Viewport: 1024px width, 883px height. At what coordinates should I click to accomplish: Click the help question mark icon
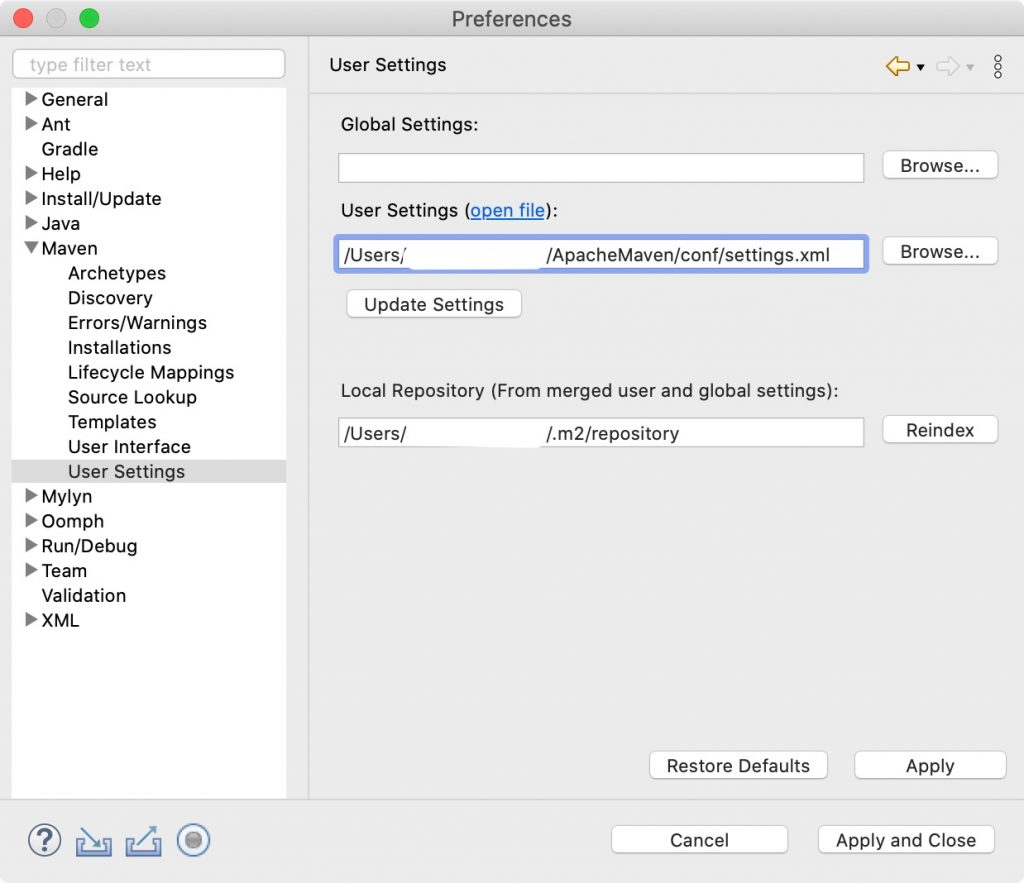[x=44, y=841]
